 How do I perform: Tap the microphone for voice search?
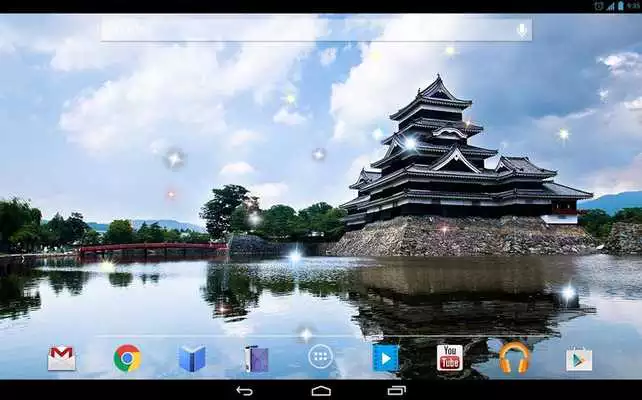coord(522,30)
